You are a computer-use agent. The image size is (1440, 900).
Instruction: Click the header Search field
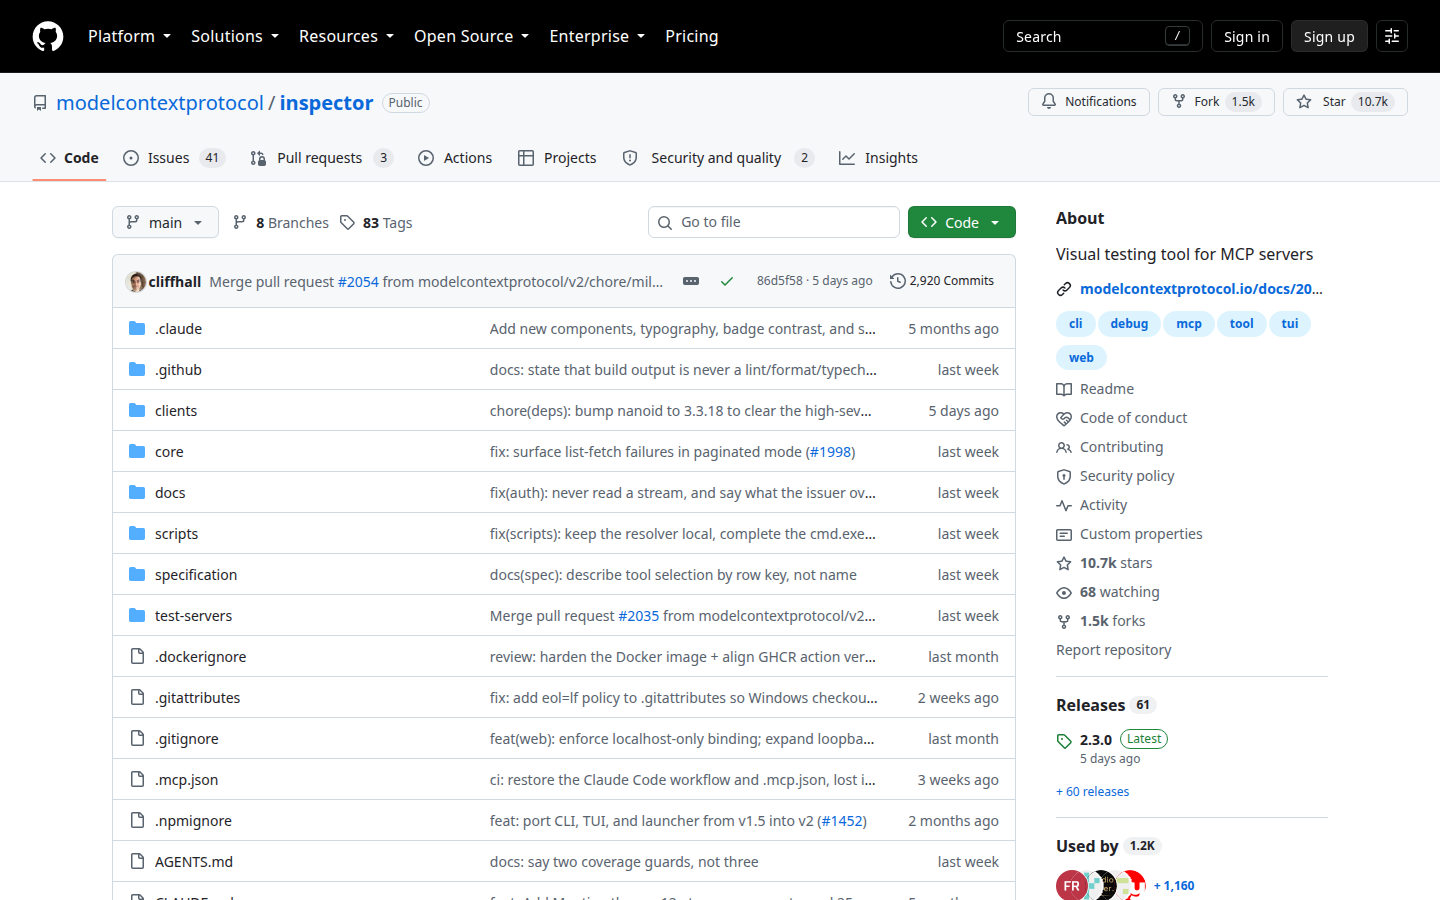pos(1103,36)
